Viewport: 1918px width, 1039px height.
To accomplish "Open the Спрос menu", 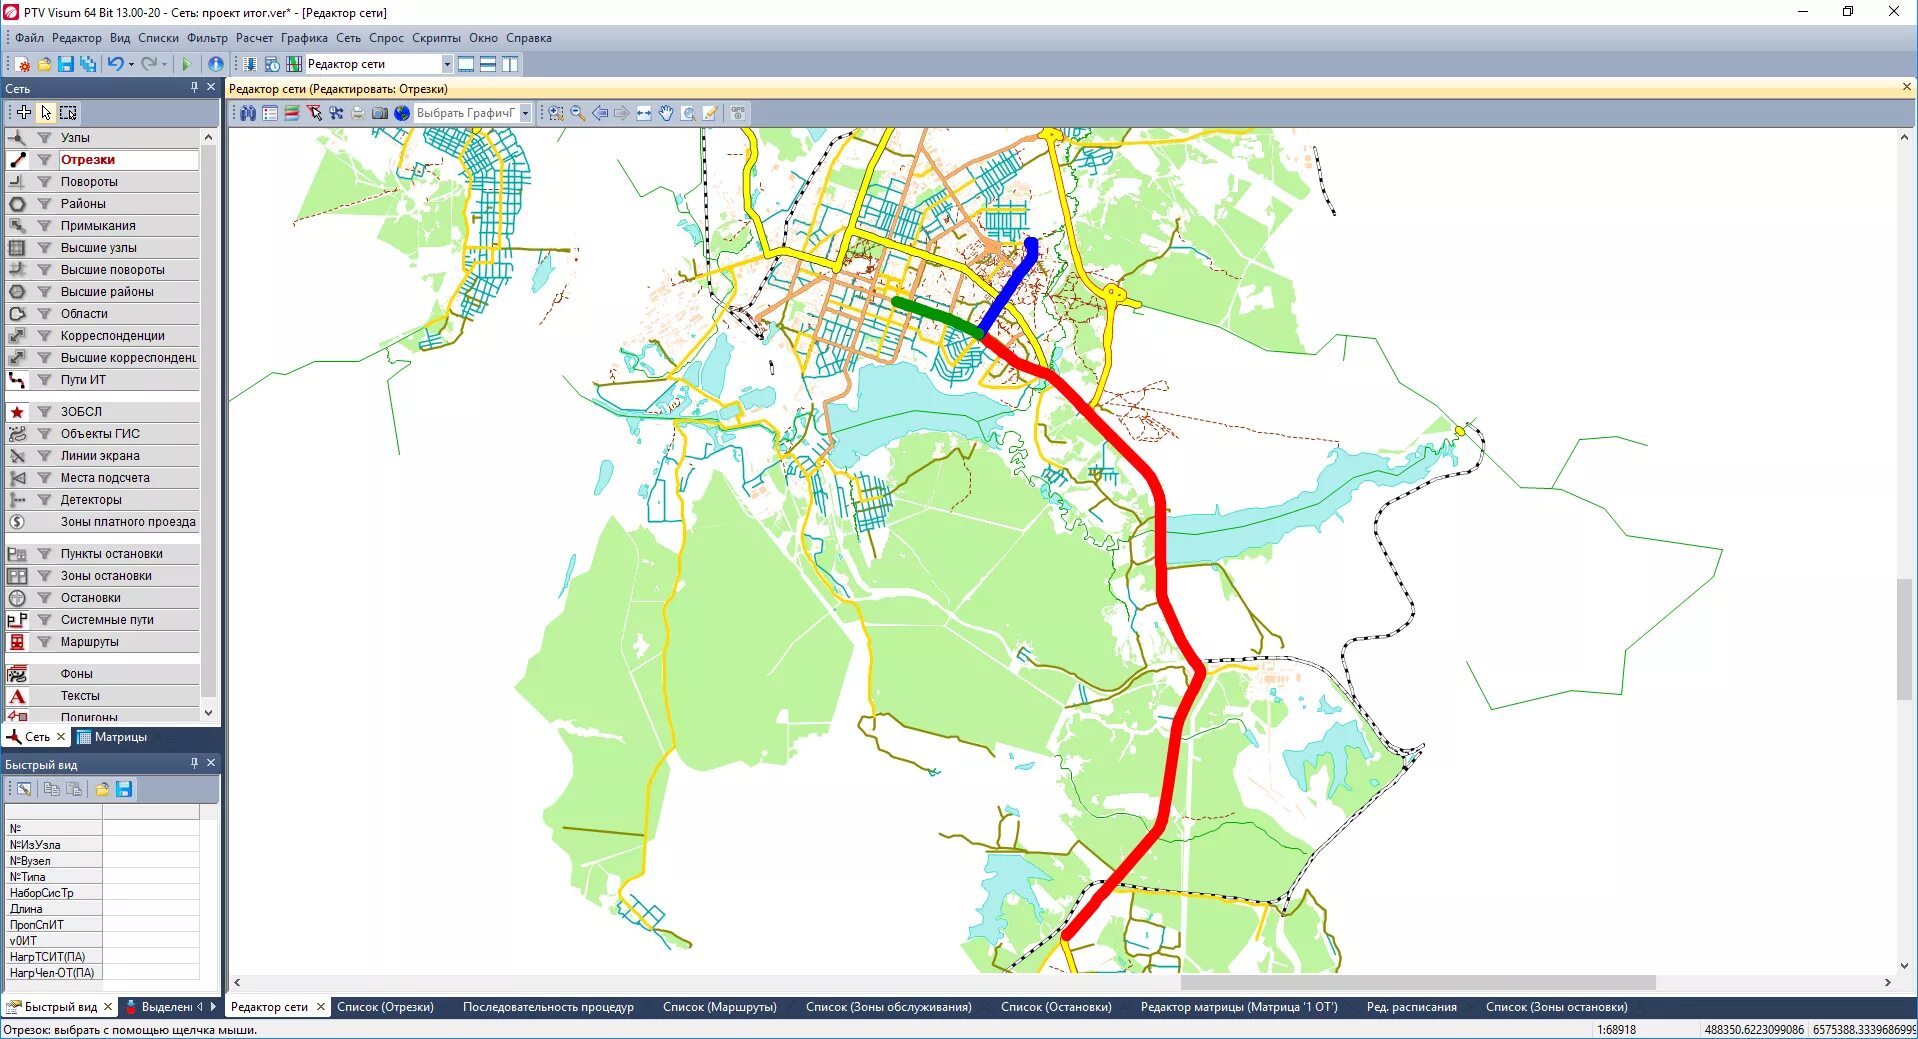I will [x=386, y=38].
